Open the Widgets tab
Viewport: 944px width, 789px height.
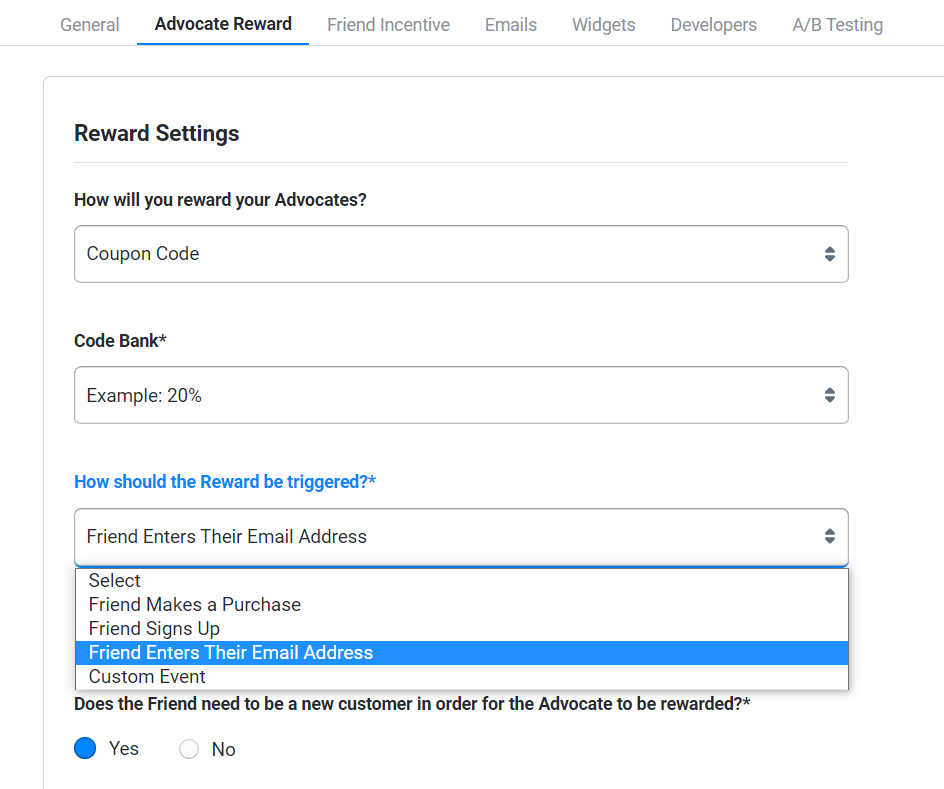(x=603, y=25)
